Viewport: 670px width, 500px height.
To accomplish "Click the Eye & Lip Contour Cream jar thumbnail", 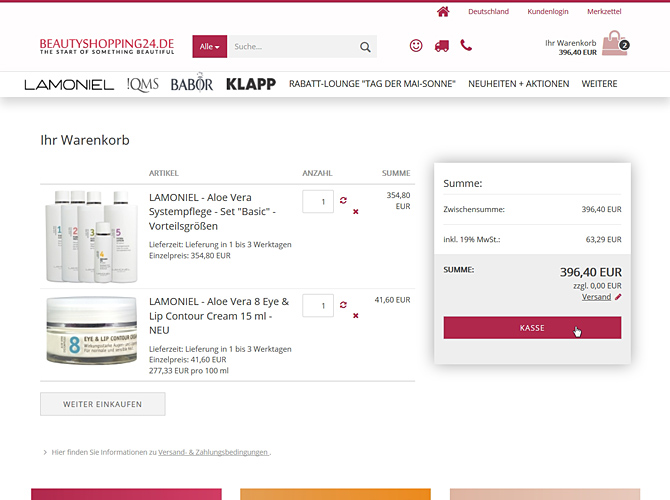I will pyautogui.click(x=92, y=330).
